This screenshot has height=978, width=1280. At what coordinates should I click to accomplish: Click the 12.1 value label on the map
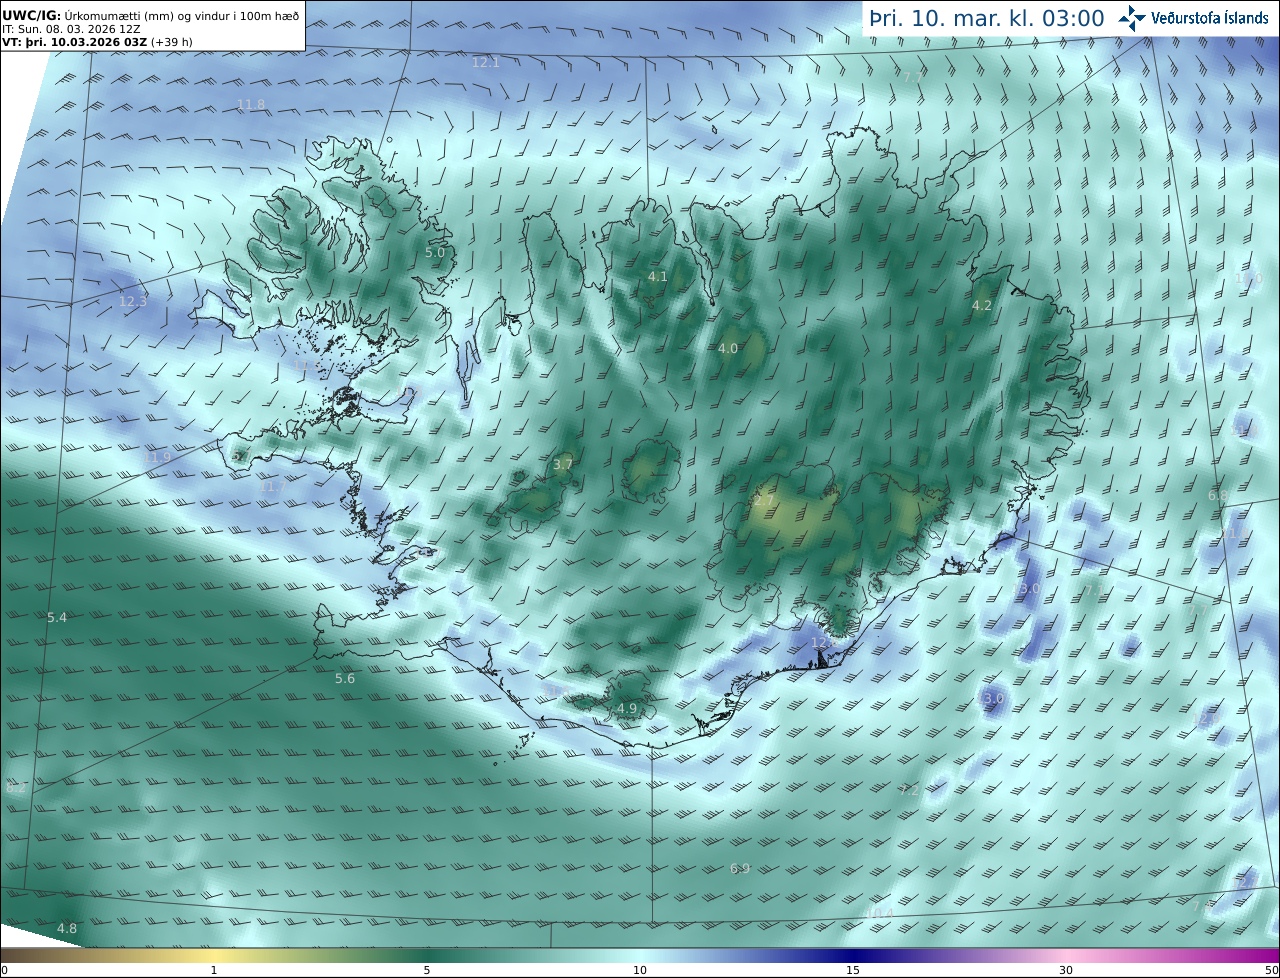click(485, 62)
